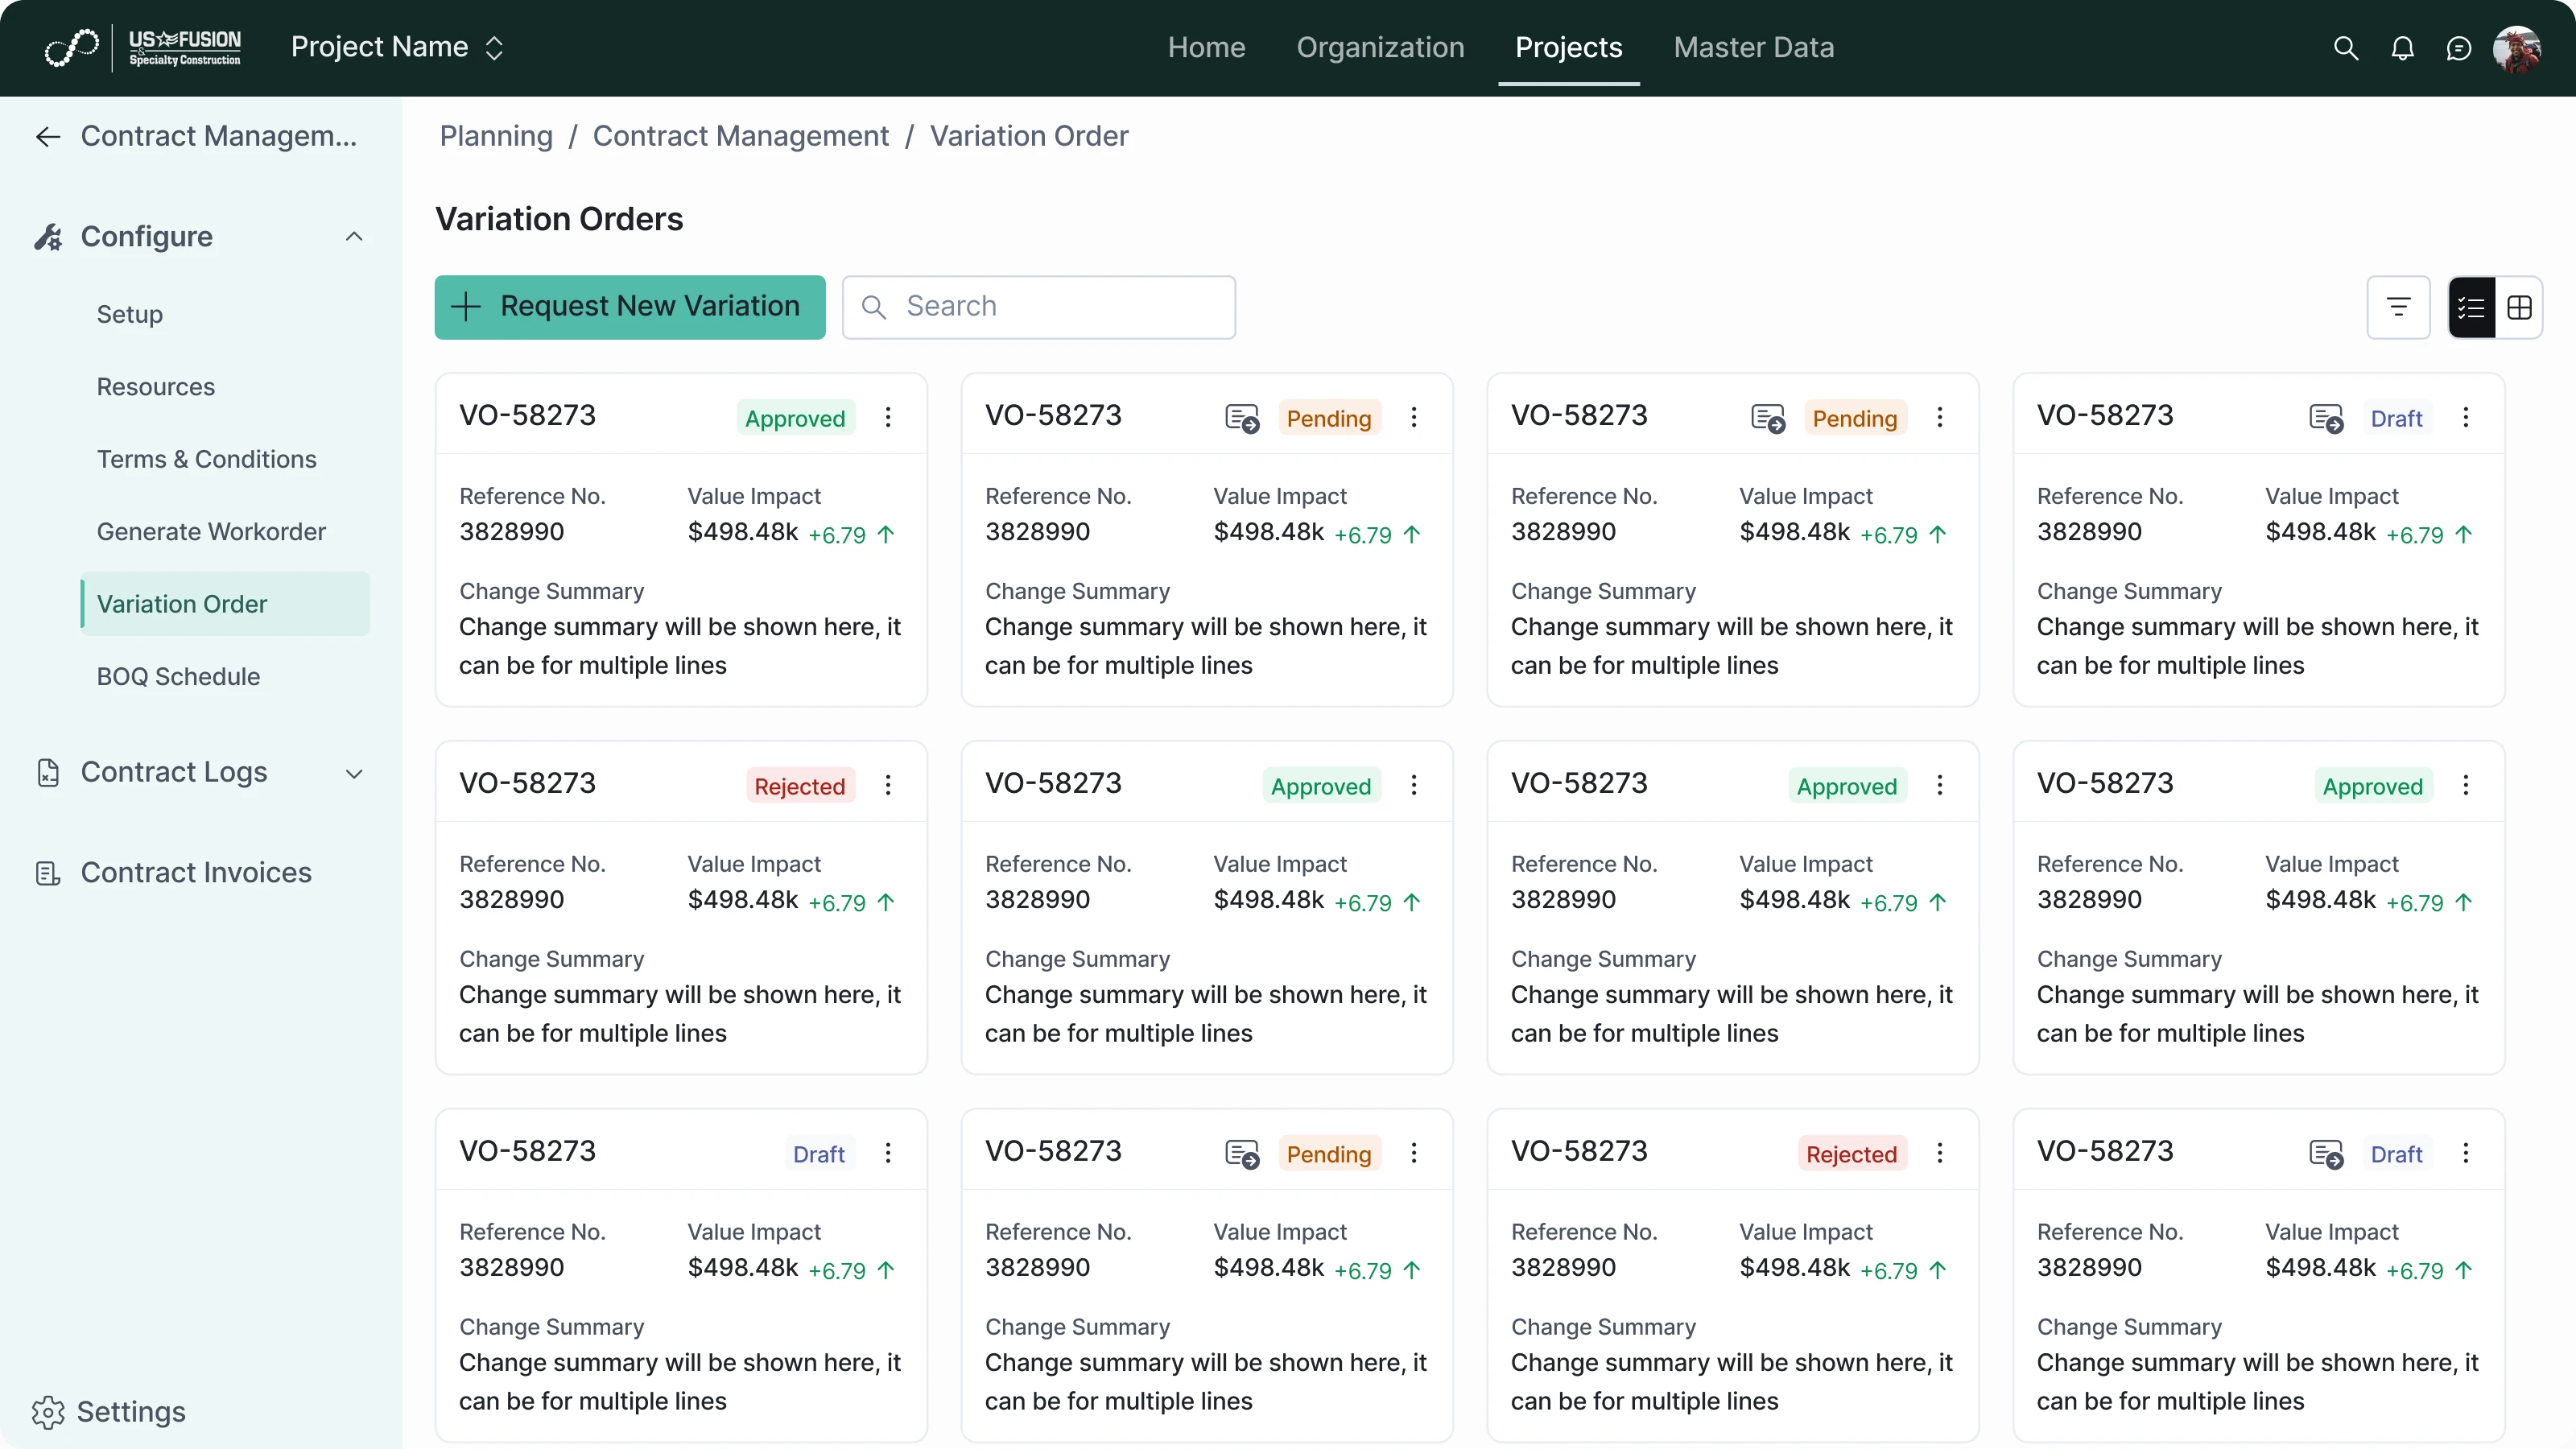Open the chat messages icon

pos(2459,48)
